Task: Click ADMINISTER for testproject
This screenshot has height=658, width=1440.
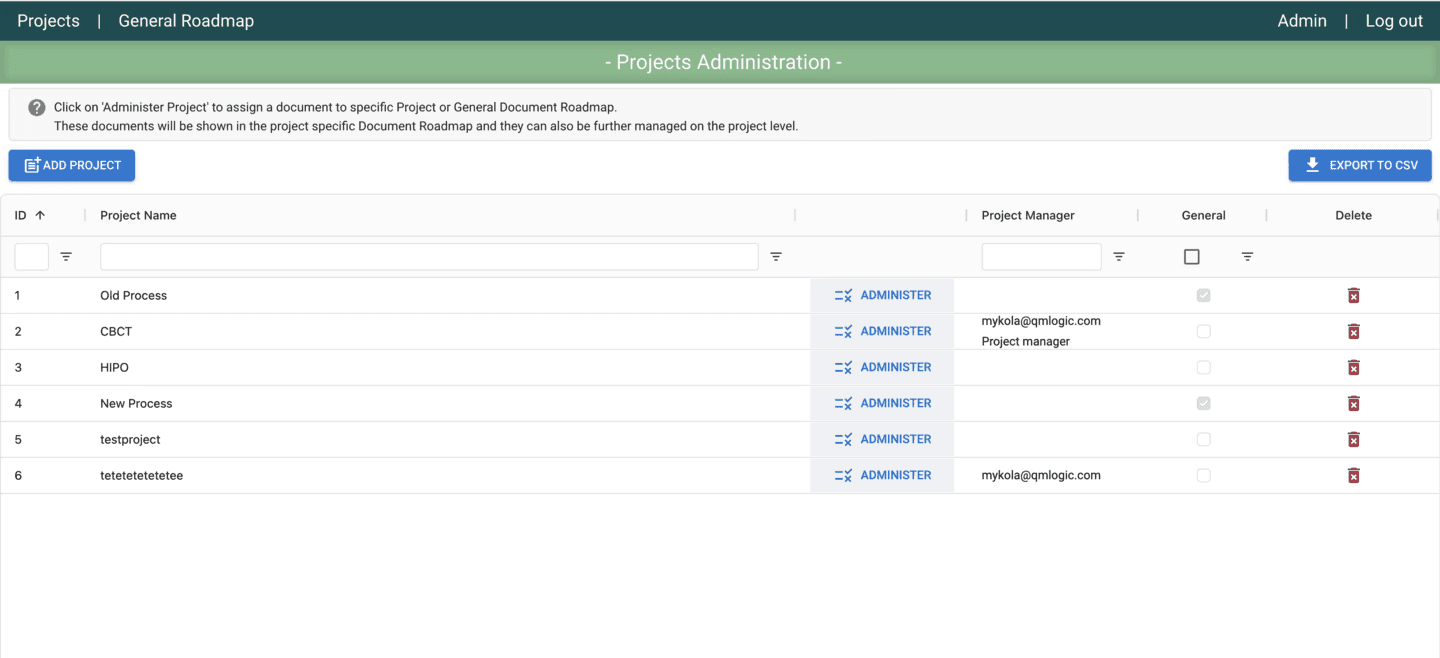Action: point(882,439)
